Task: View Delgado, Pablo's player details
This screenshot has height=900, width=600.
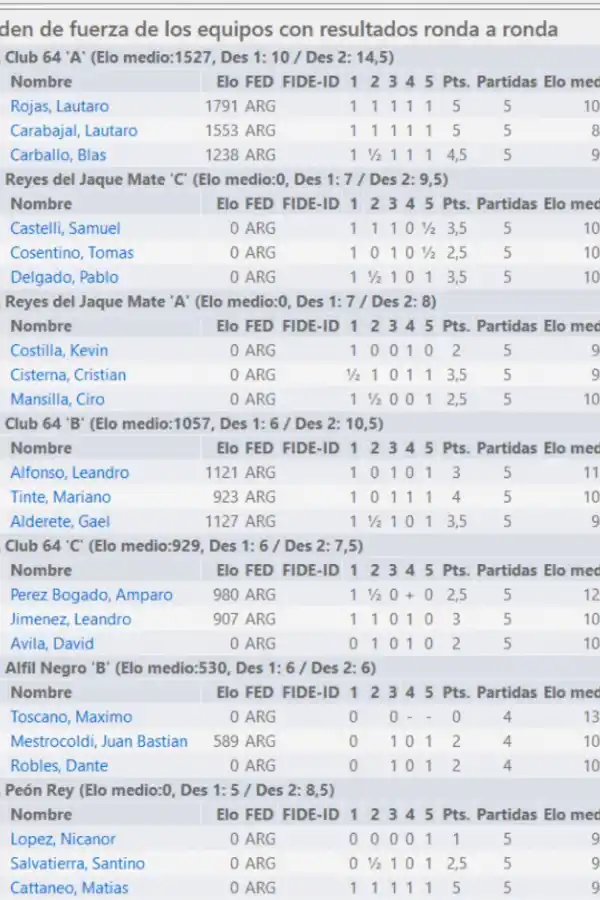Action: (x=63, y=277)
